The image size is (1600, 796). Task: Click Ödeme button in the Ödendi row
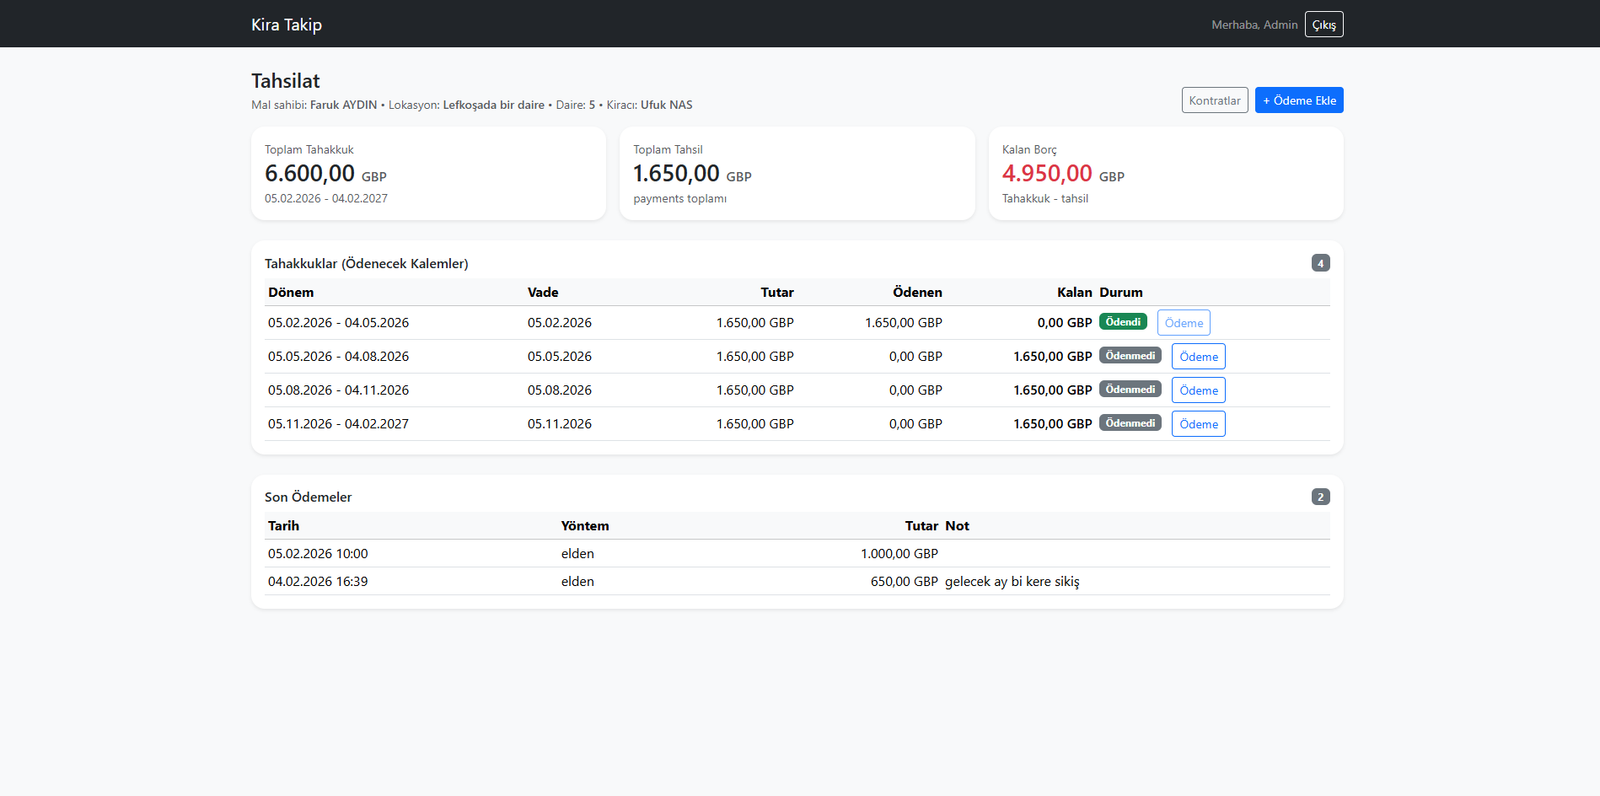pyautogui.click(x=1183, y=323)
